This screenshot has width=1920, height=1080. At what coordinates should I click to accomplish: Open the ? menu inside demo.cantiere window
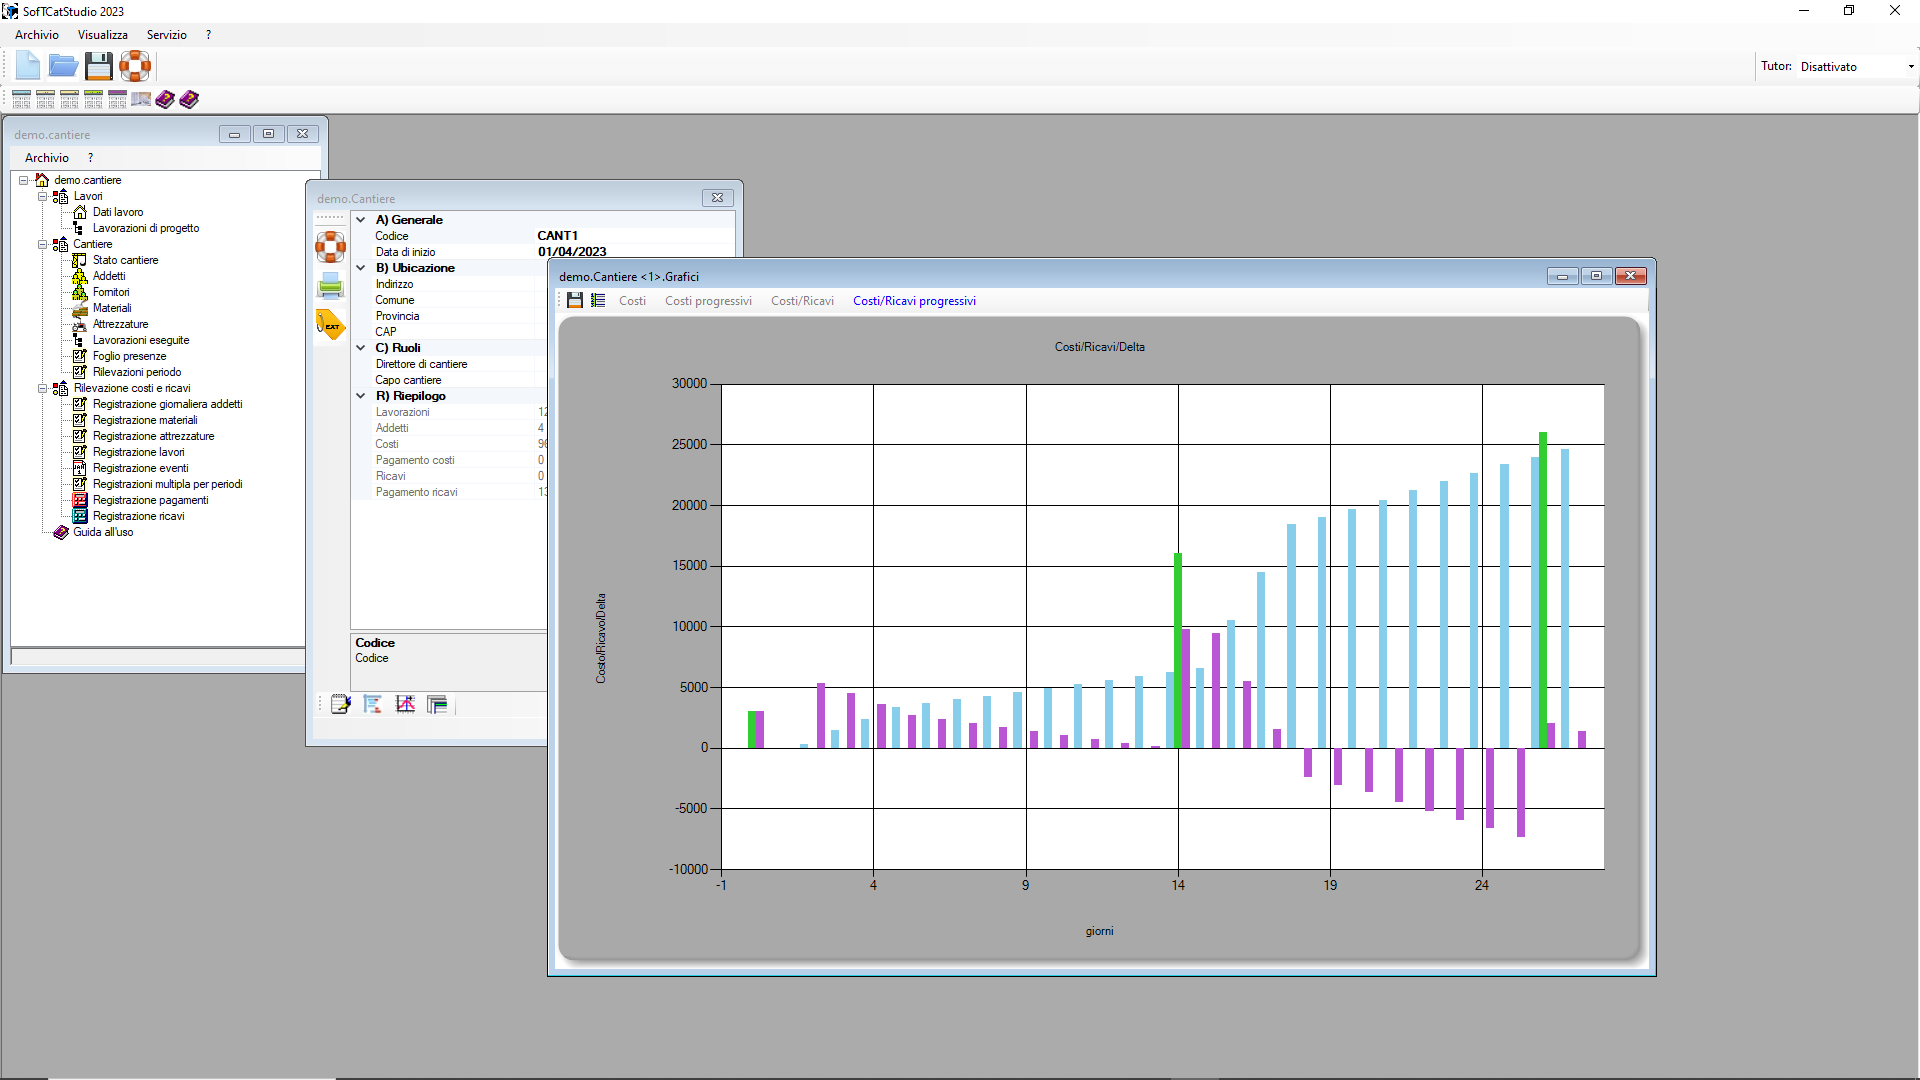pyautogui.click(x=90, y=158)
